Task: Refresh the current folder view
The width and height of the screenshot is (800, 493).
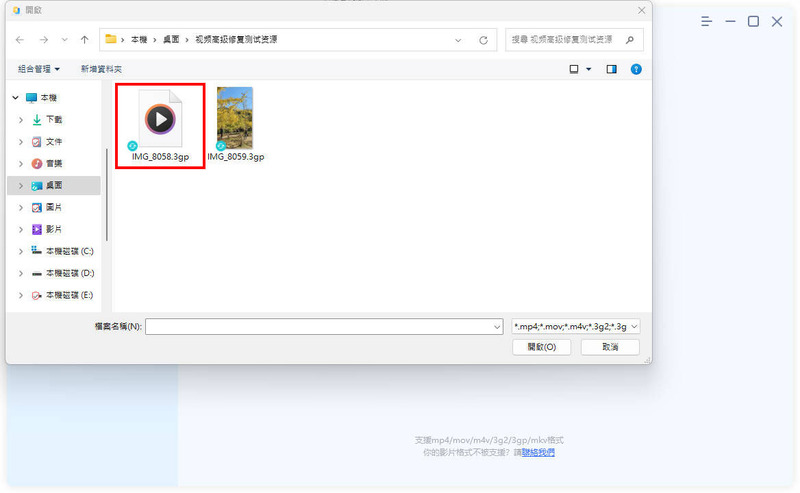Action: click(483, 40)
